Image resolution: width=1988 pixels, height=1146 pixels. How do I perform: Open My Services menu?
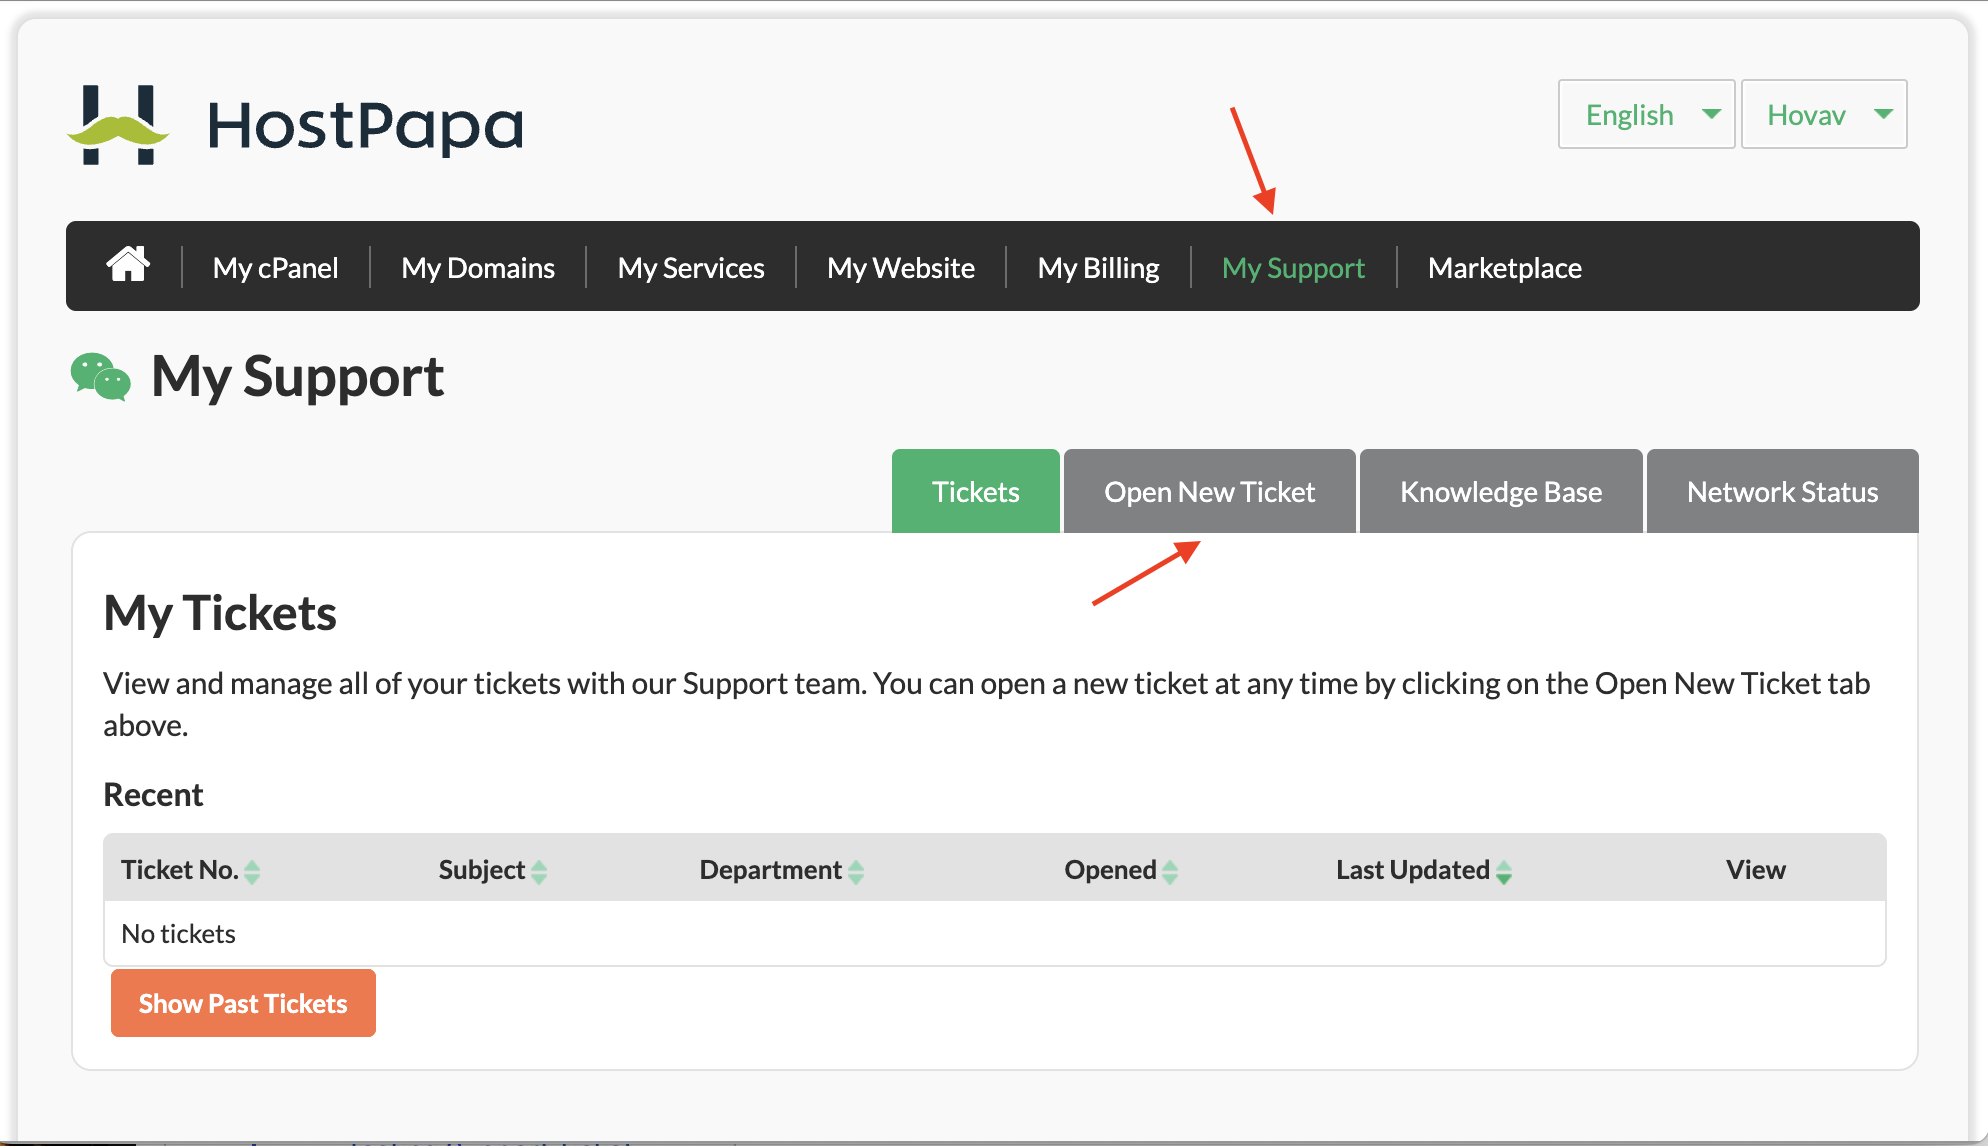click(x=691, y=268)
